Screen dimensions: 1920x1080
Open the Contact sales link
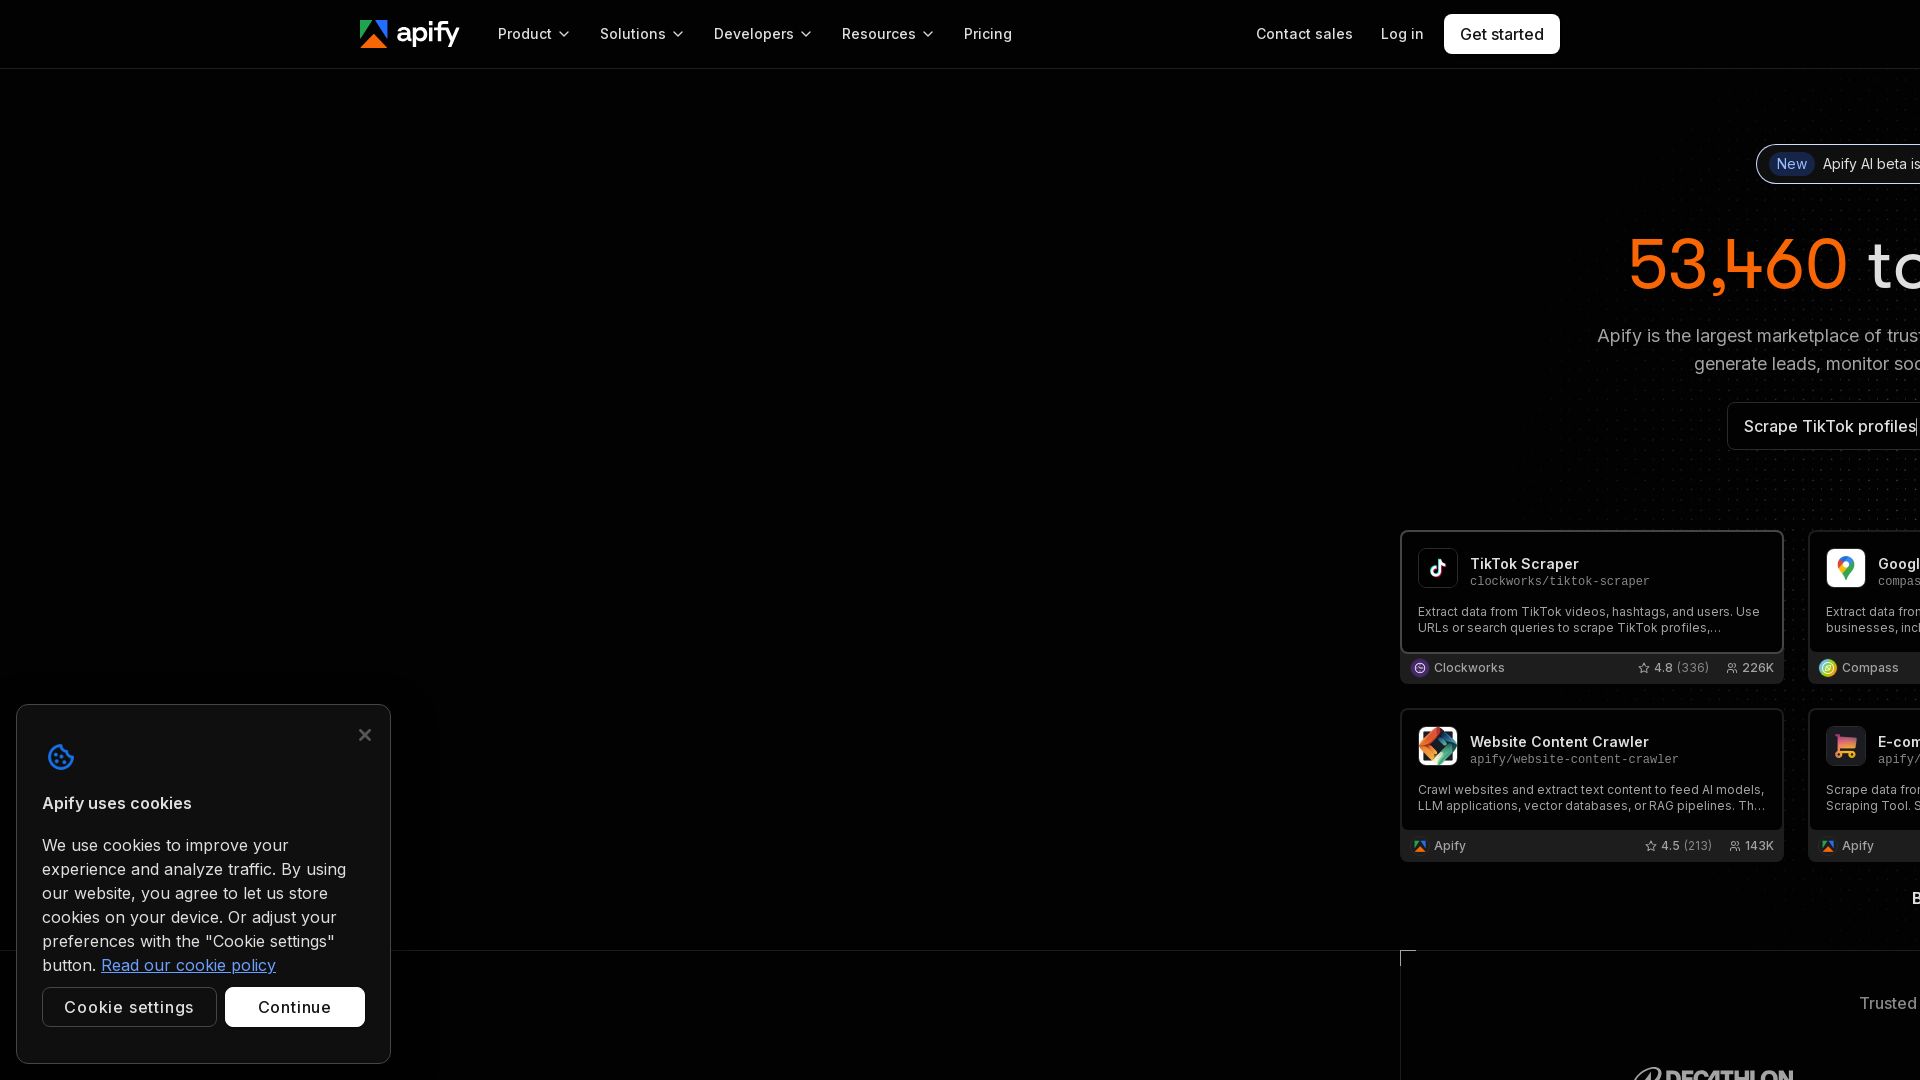1304,34
